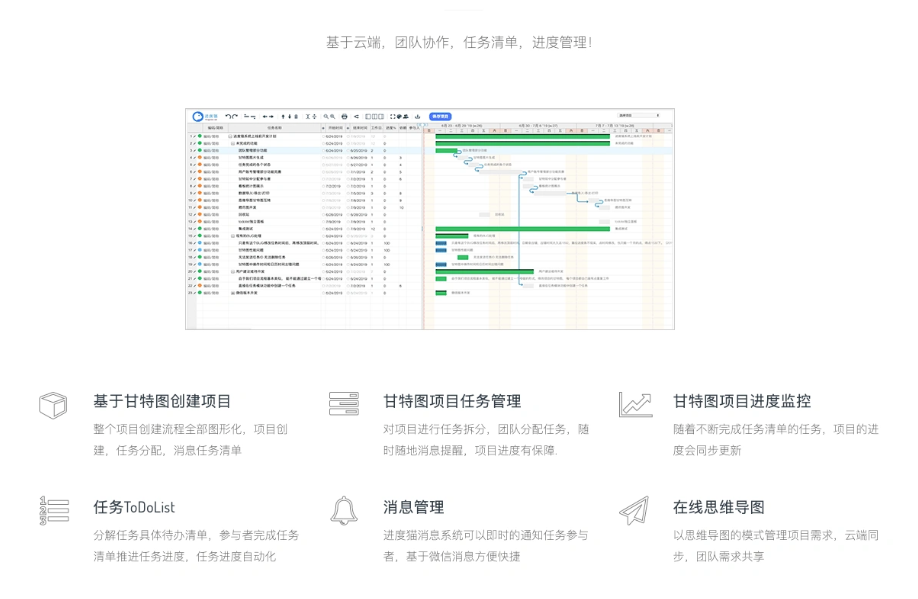Open the 在线思维导图 feature heading

718,507
